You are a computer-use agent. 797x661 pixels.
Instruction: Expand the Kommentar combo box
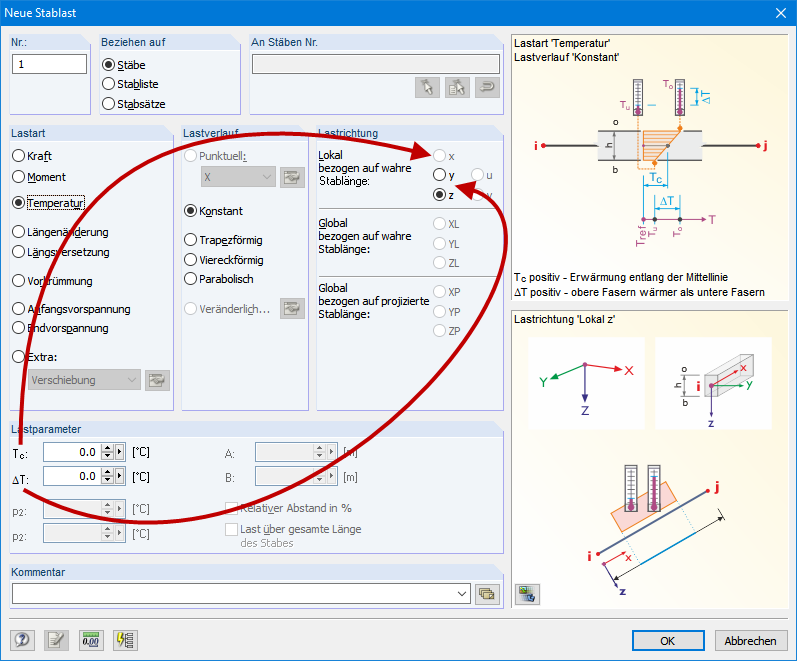click(462, 593)
